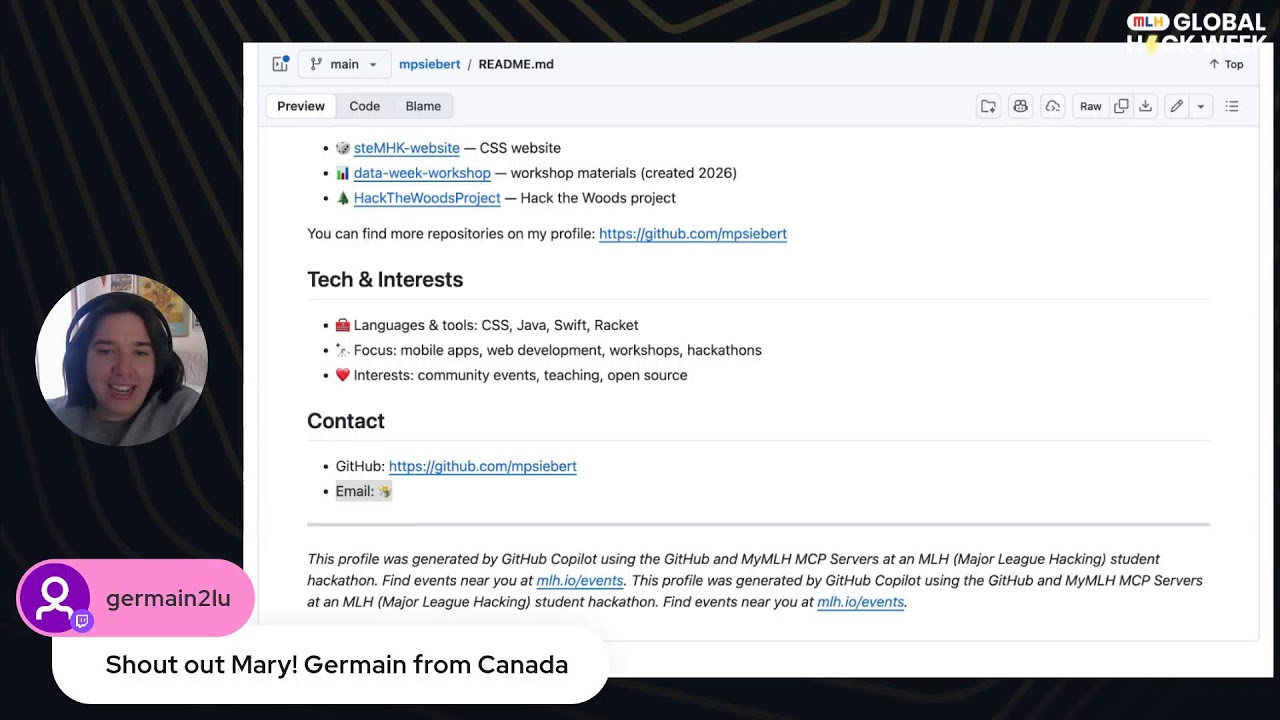Open the main branch dropdown
The width and height of the screenshot is (1280, 720).
click(343, 64)
